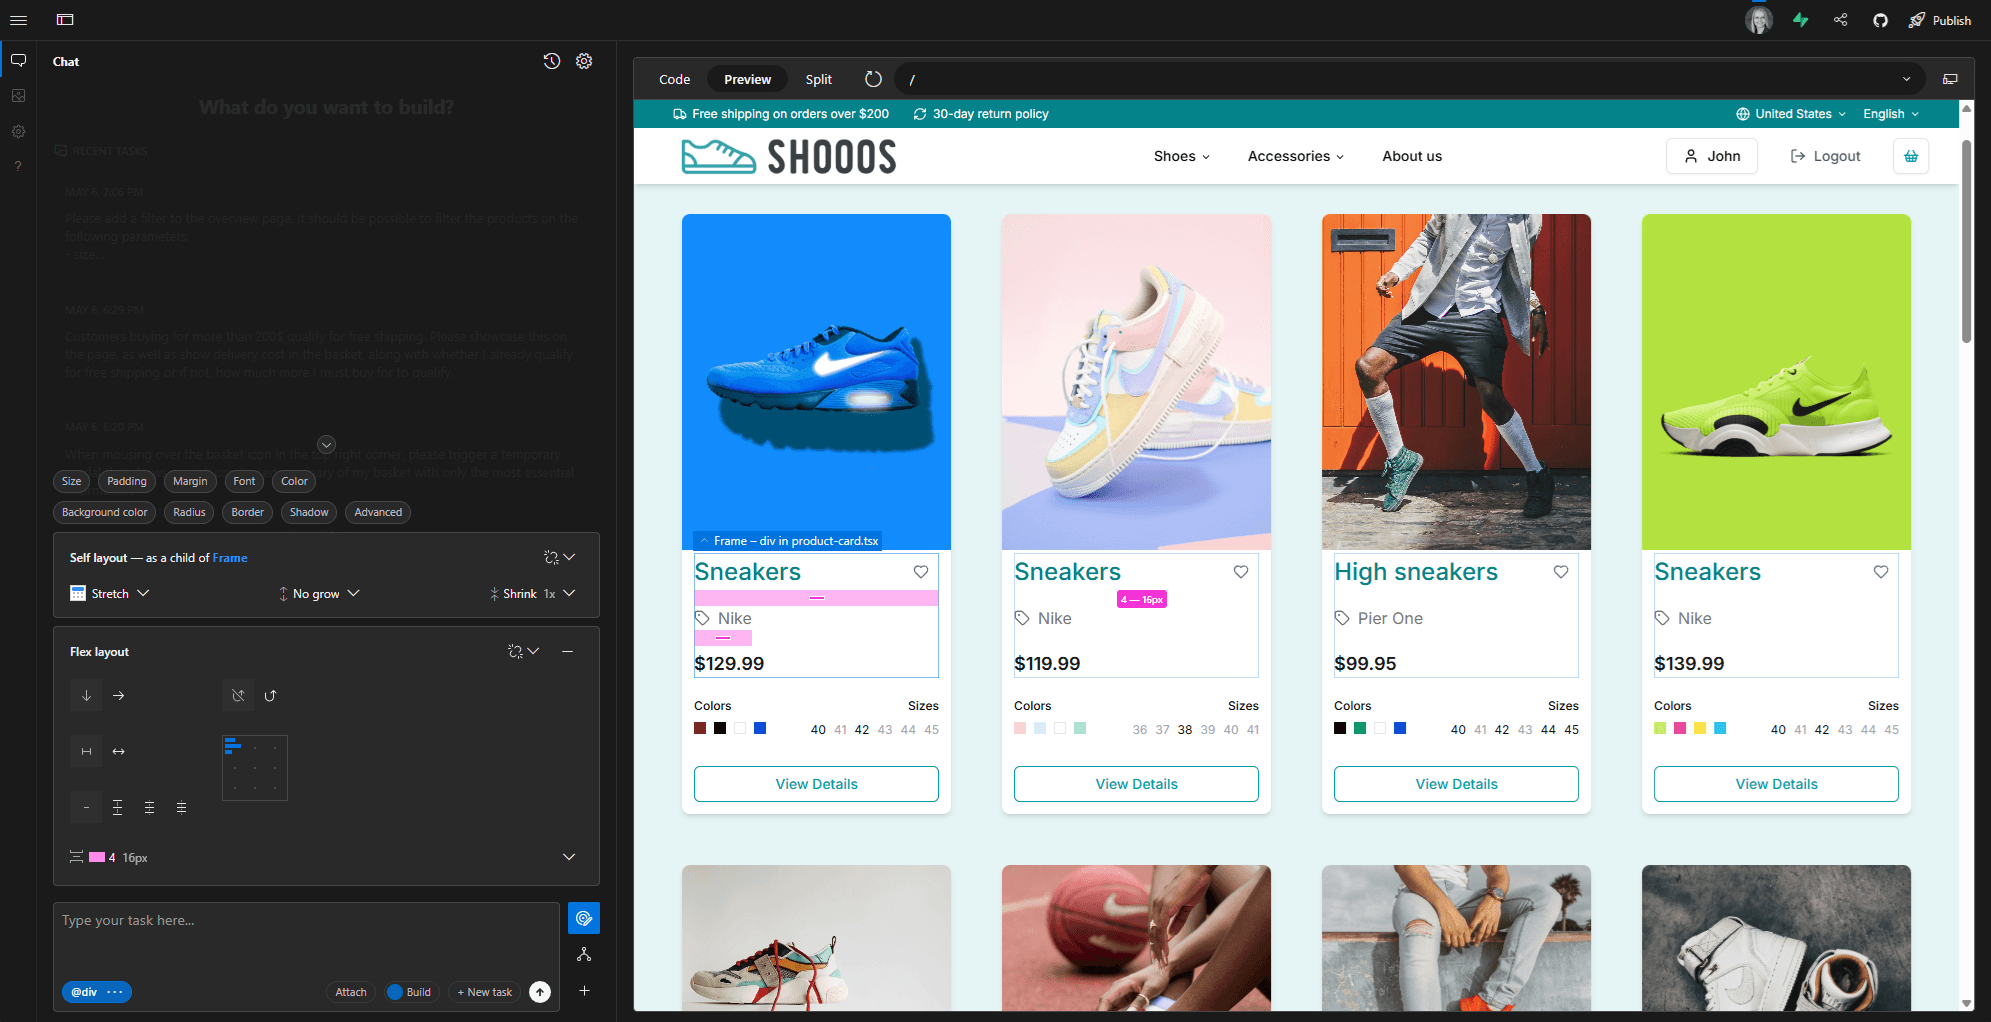Screen dimensions: 1991x1022
Task: Open the images icon in left sidebar
Action: [x=18, y=96]
